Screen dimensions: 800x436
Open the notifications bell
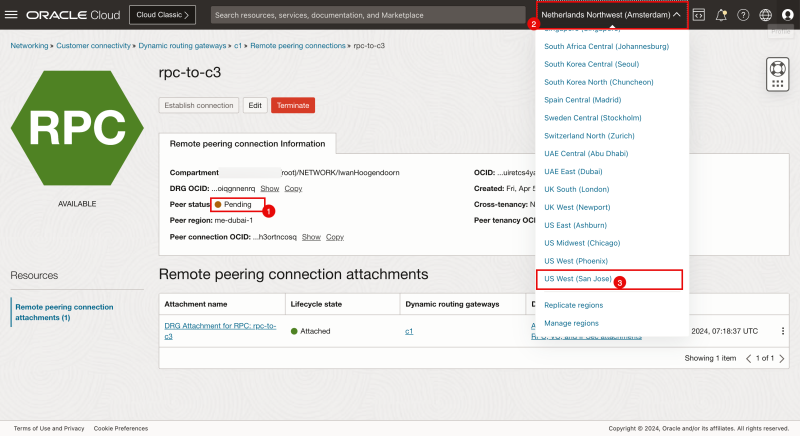[721, 15]
